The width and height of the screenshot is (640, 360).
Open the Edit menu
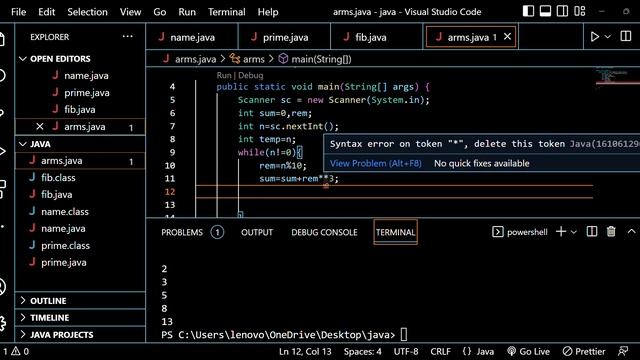(x=47, y=12)
